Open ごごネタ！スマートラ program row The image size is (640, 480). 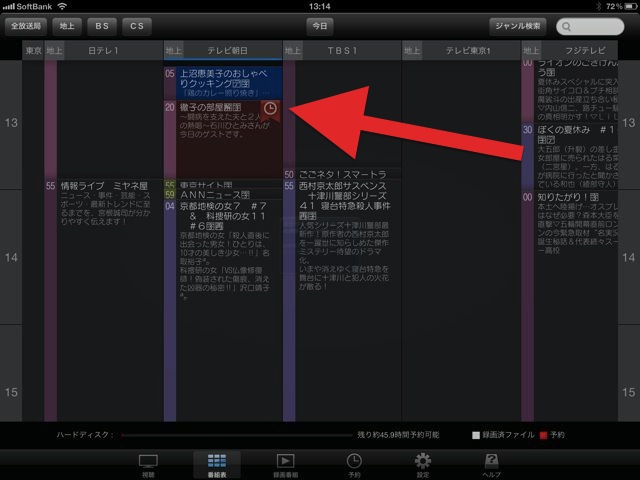pyautogui.click(x=342, y=174)
